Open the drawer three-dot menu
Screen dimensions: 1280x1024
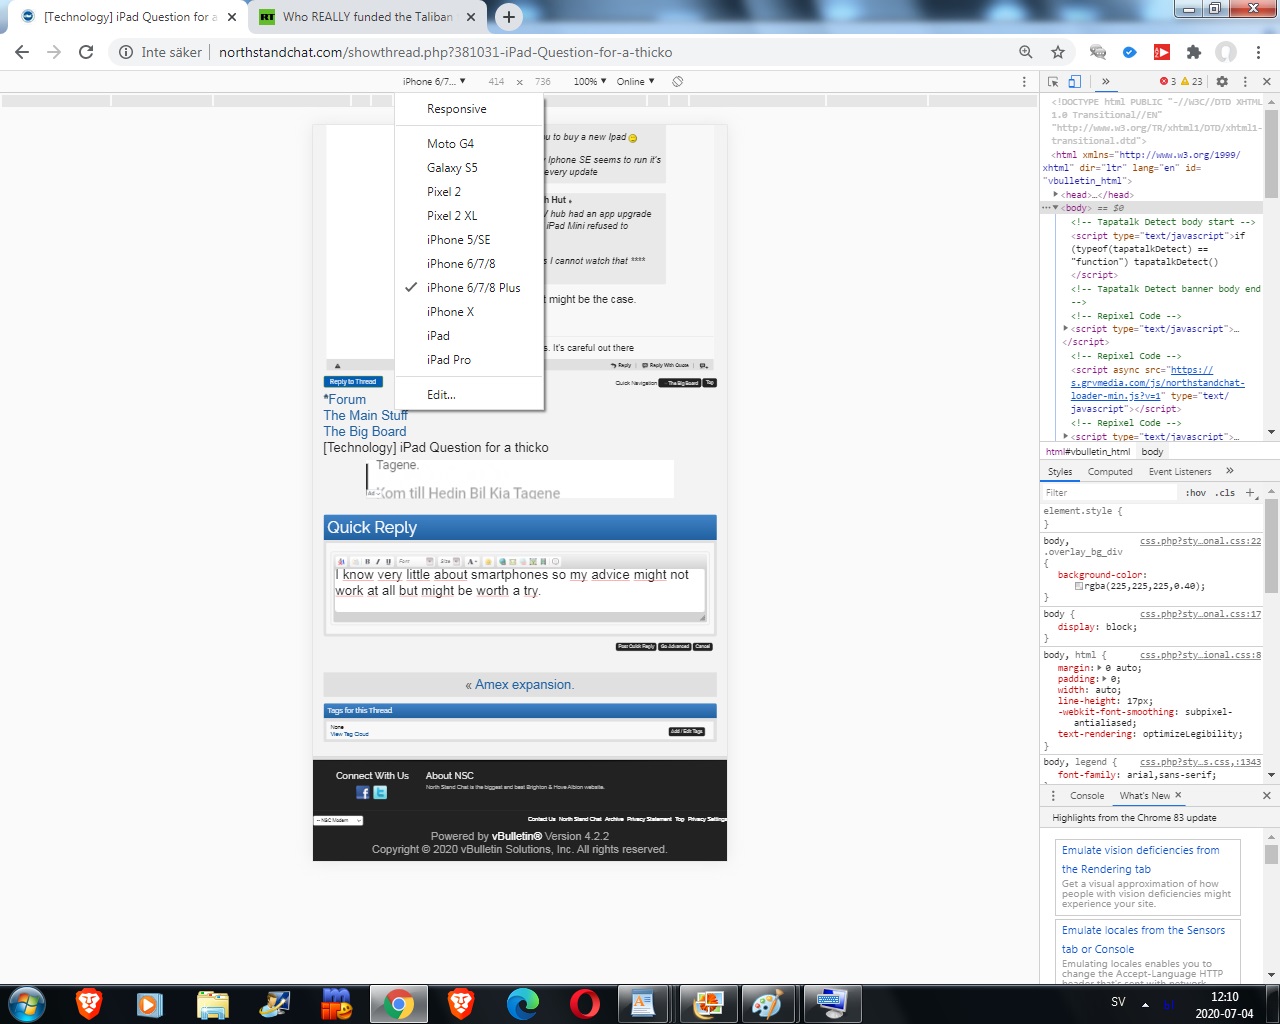tap(1053, 796)
